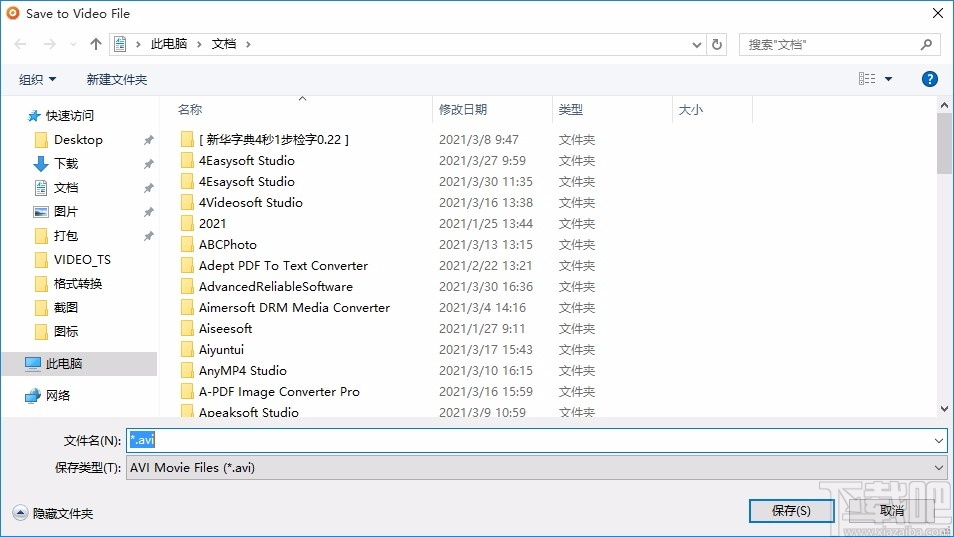
Task: Click pin icon next to 图片
Action: pos(148,212)
